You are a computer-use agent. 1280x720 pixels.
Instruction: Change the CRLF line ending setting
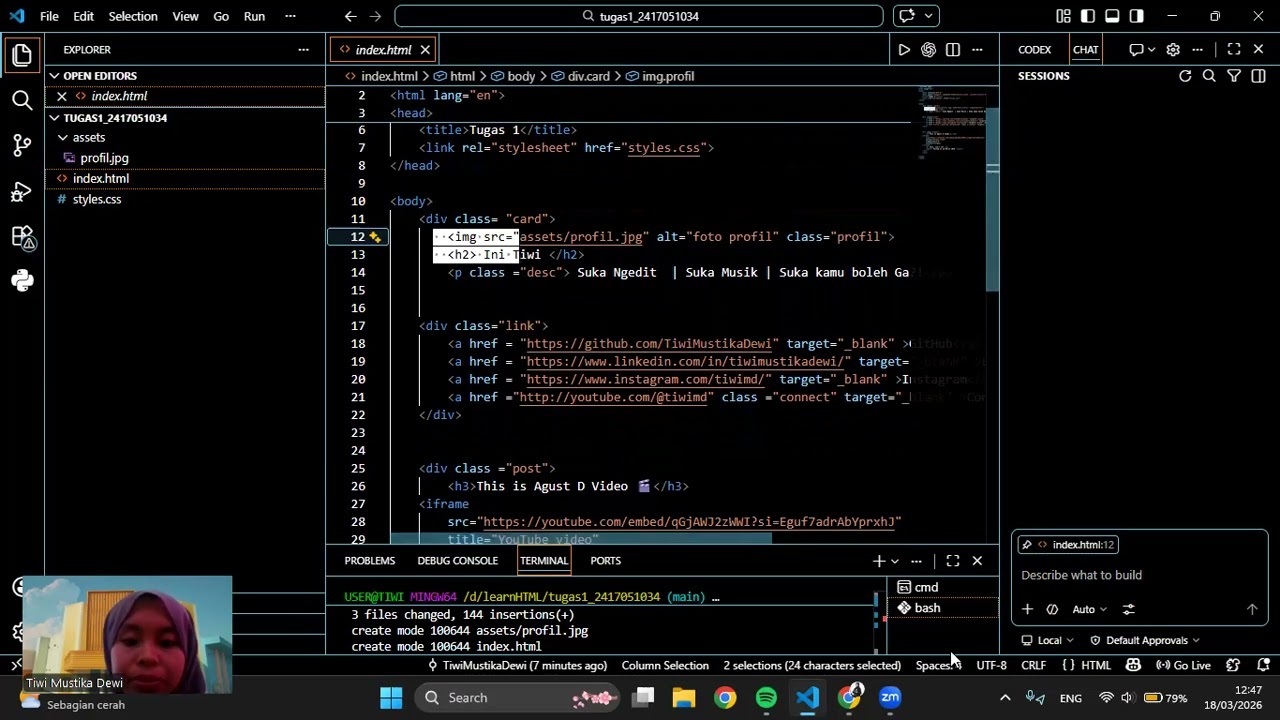tap(1034, 665)
